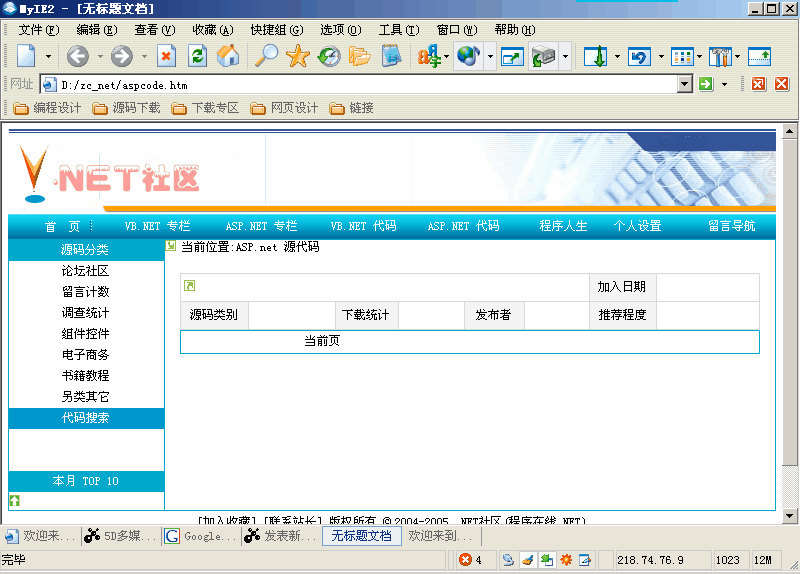
Task: Click the Back navigation arrow
Action: tap(78, 57)
